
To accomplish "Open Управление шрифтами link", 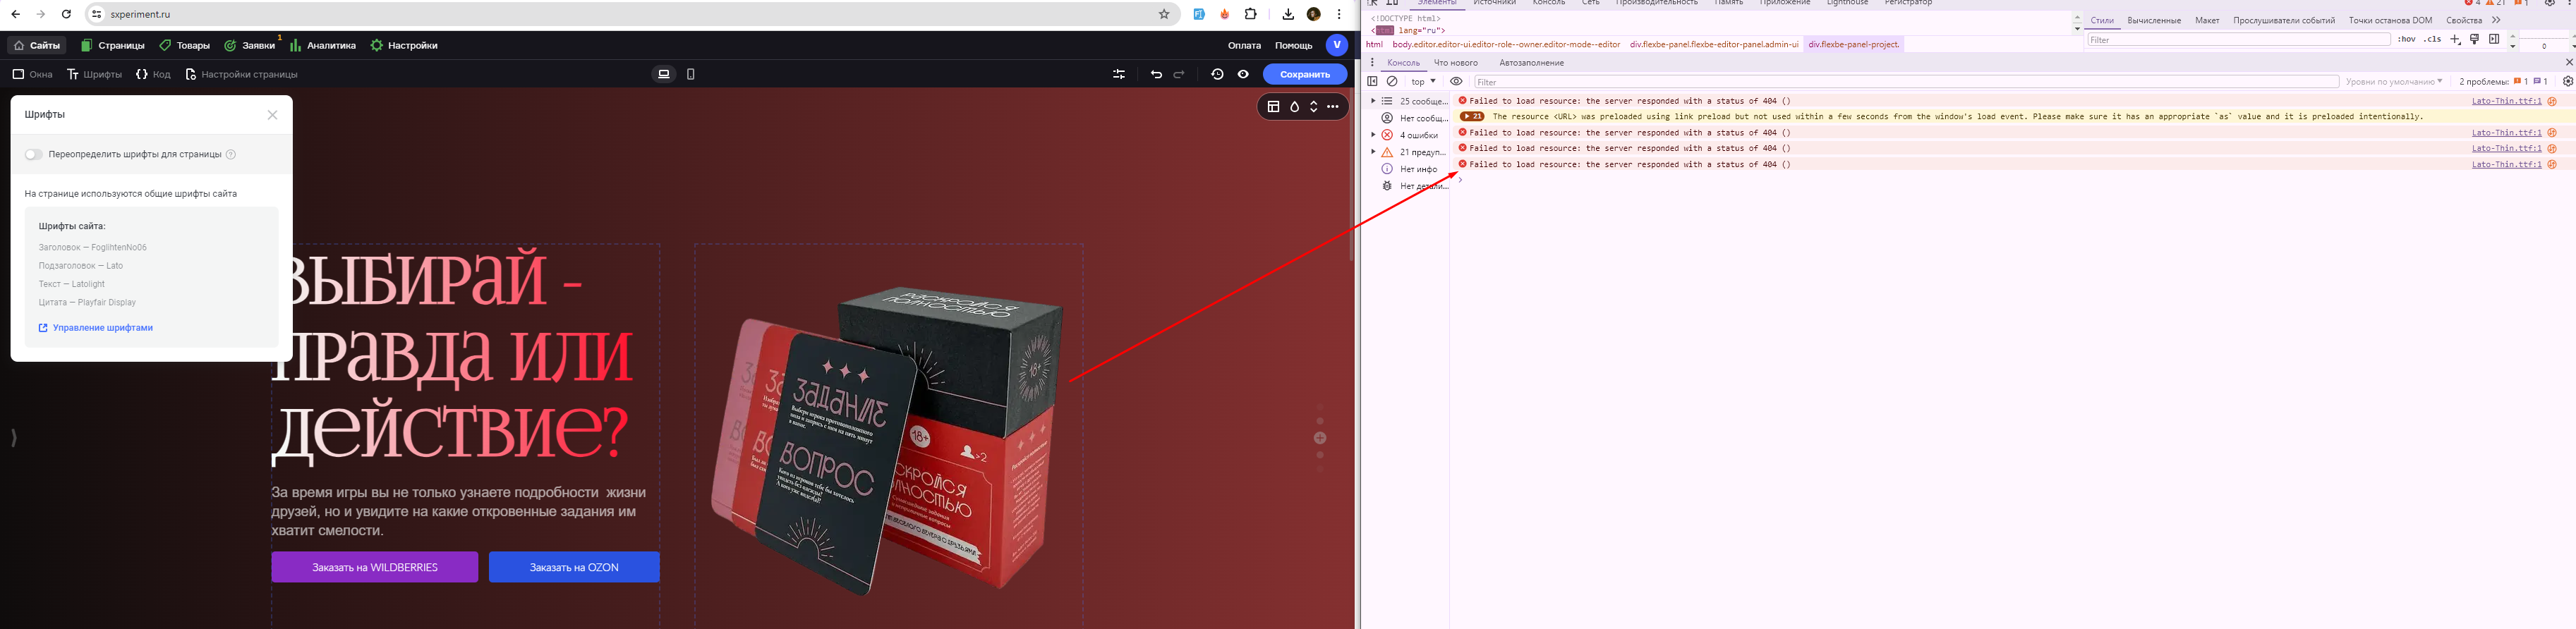I will (x=102, y=328).
